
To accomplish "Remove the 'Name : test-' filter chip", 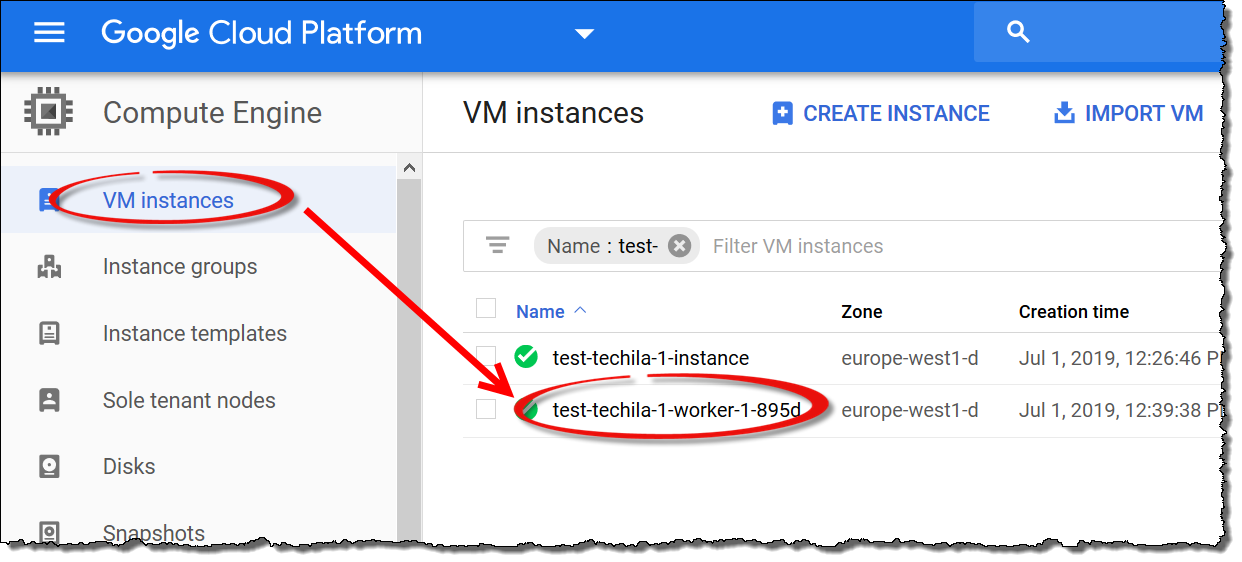I will 679,246.
